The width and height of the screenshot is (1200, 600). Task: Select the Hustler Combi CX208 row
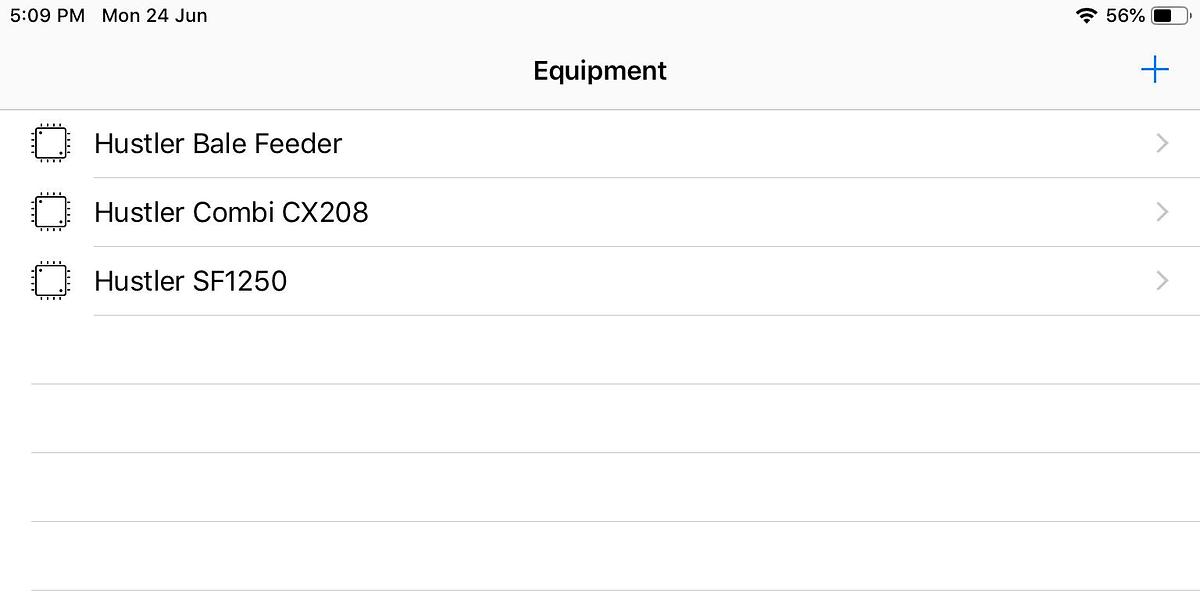[x=400, y=212]
